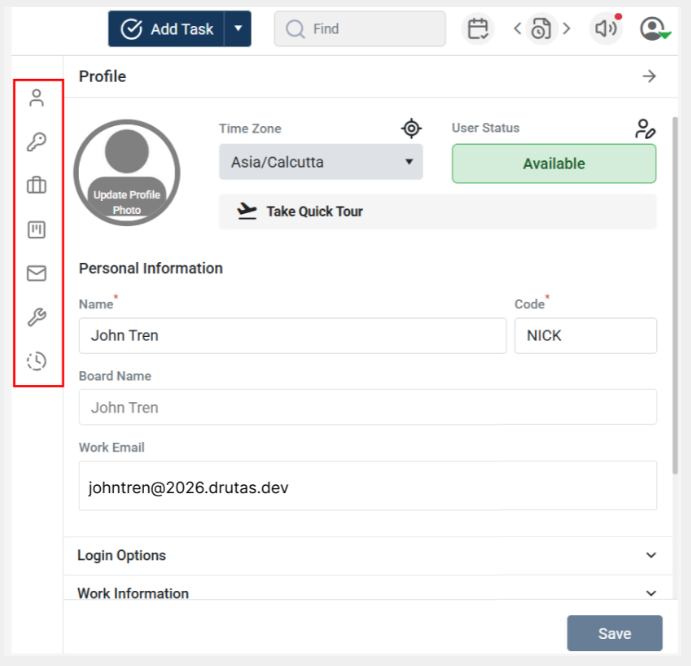Open the key icon in sidebar
Viewport: 691px width, 666px height.
click(x=37, y=142)
